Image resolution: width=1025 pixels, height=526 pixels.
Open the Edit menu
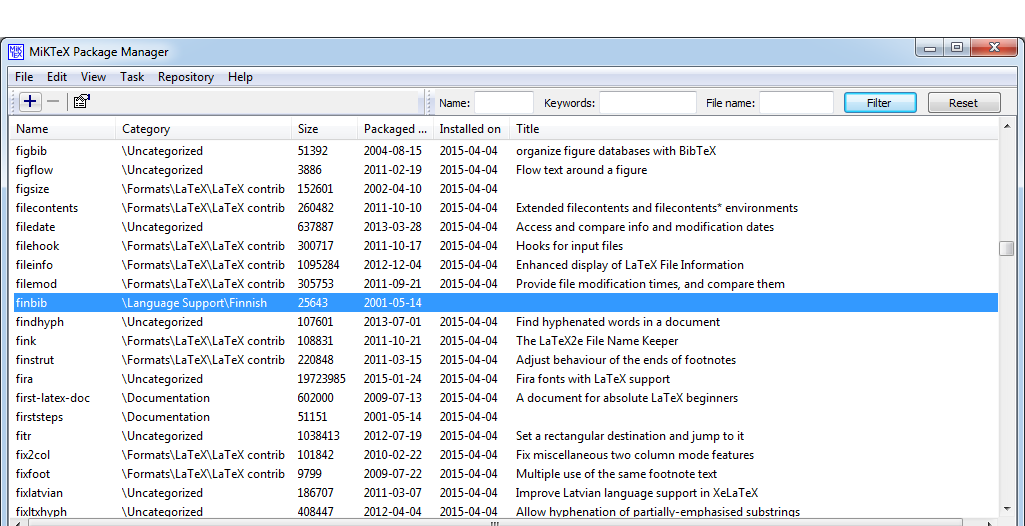pyautogui.click(x=57, y=77)
